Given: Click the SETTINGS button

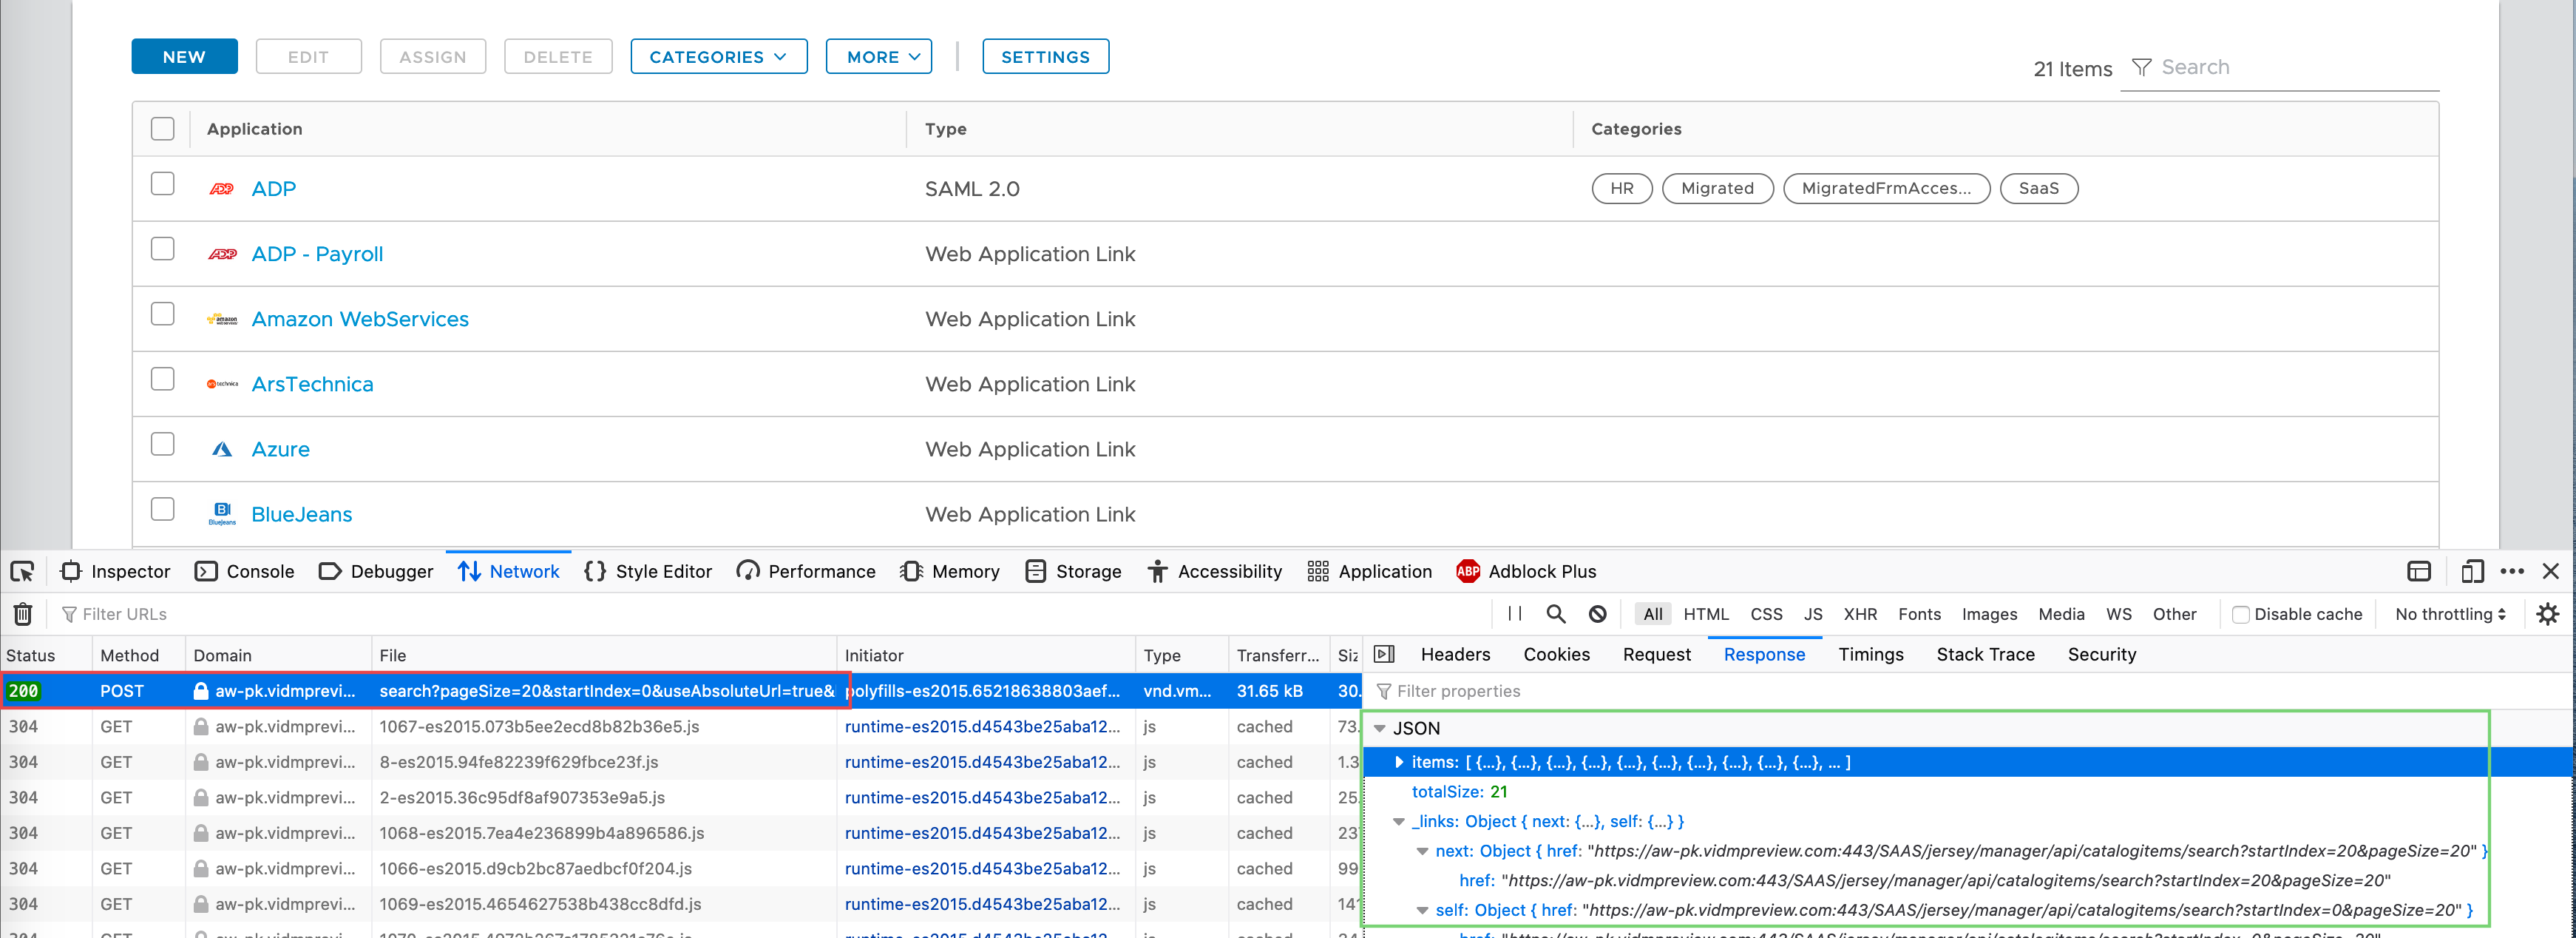Looking at the screenshot, I should pos(1045,57).
